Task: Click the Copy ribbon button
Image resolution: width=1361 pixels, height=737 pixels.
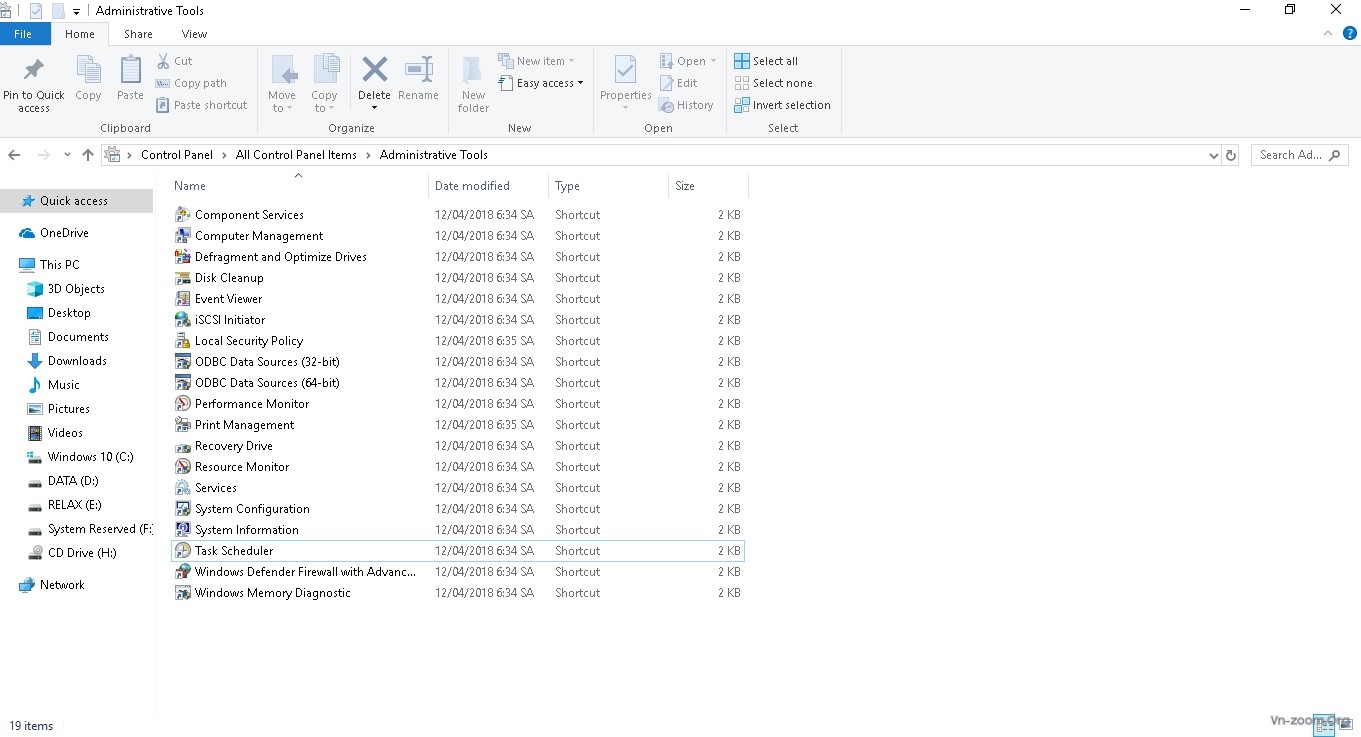Action: coord(88,78)
